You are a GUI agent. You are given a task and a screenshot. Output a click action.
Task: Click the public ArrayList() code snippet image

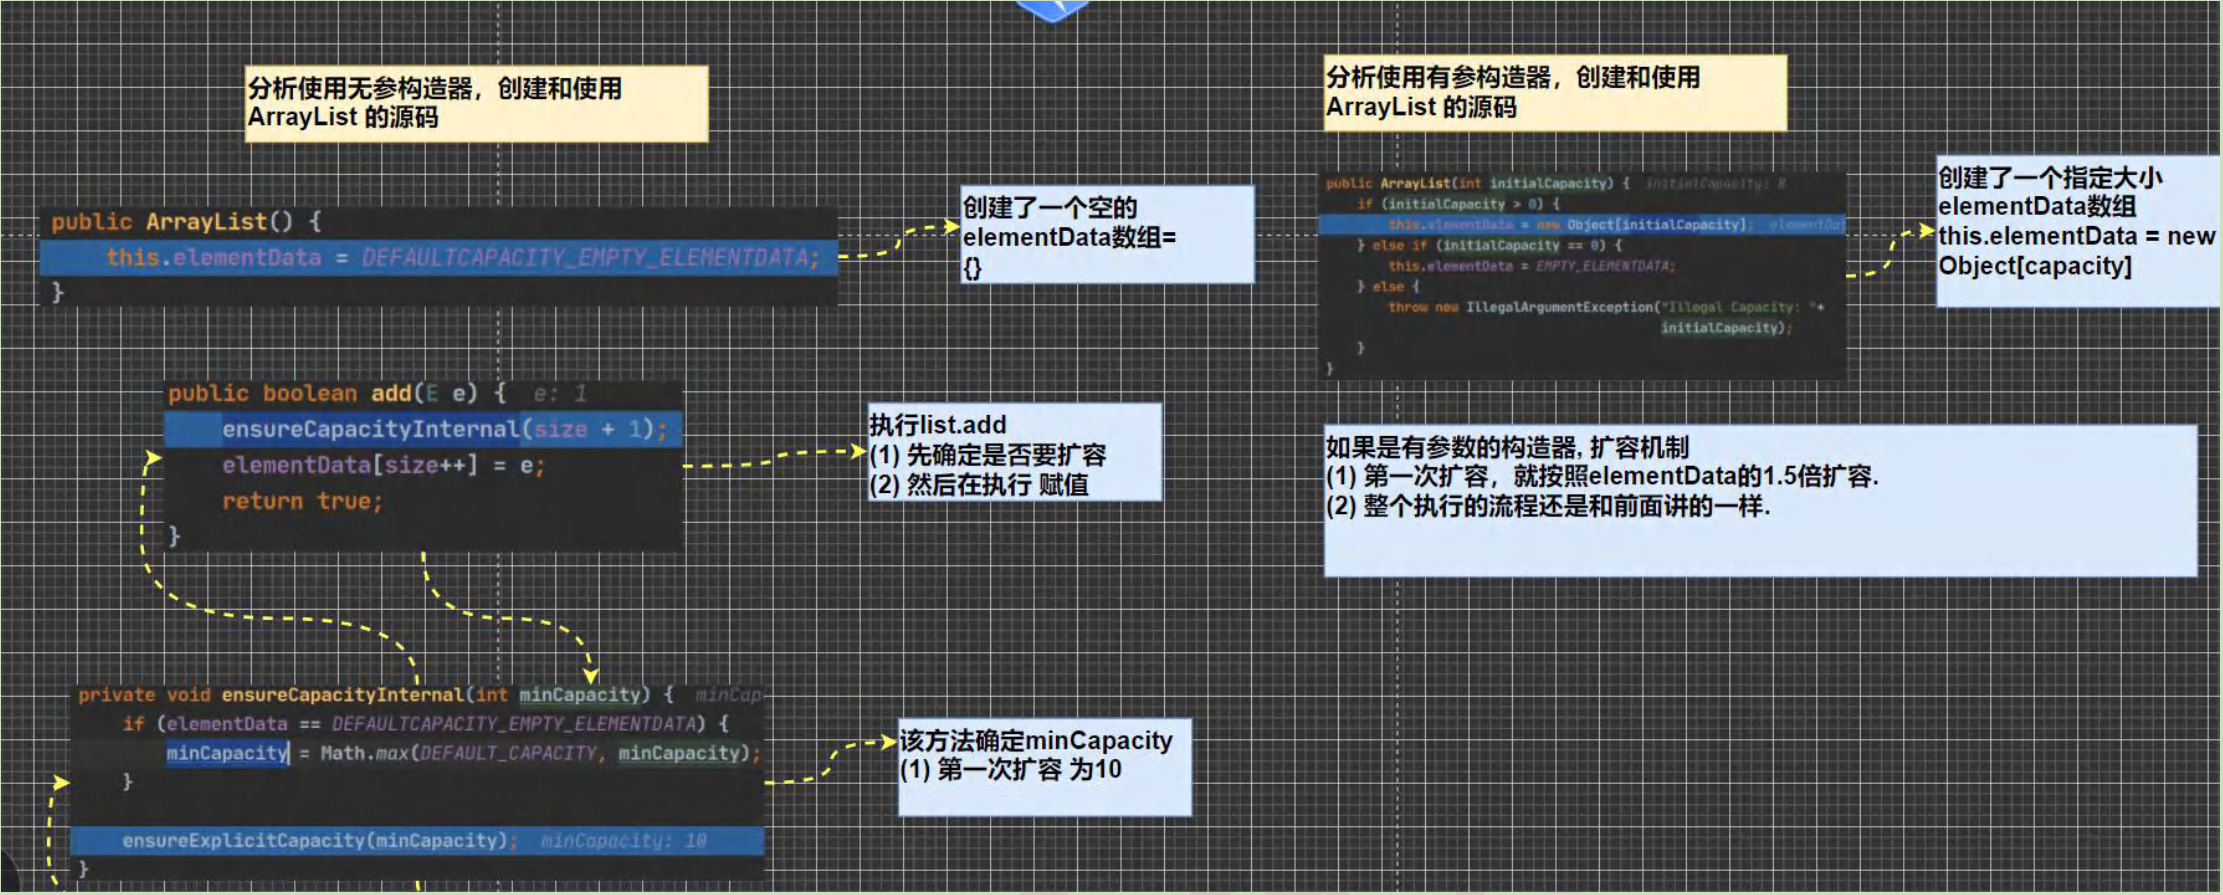(x=439, y=256)
